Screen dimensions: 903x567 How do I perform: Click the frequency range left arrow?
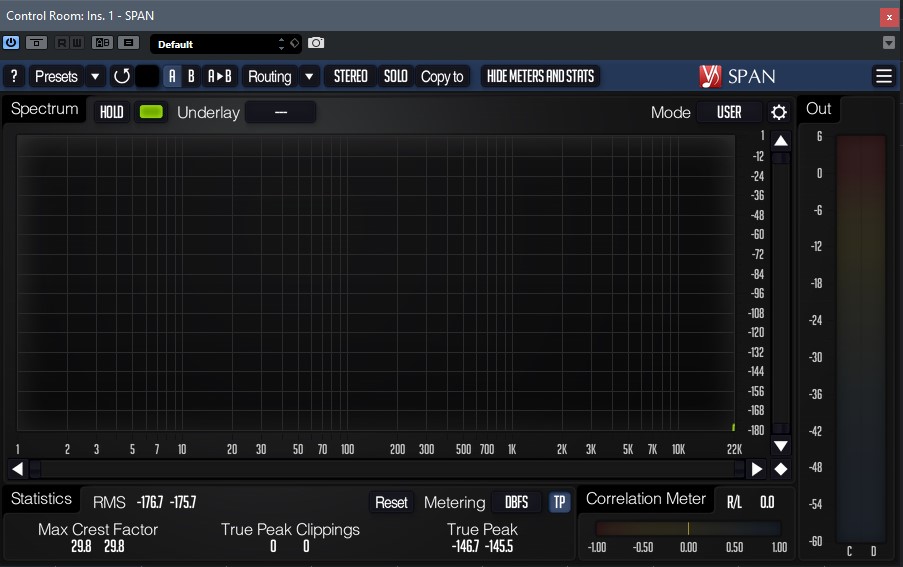tap(18, 469)
